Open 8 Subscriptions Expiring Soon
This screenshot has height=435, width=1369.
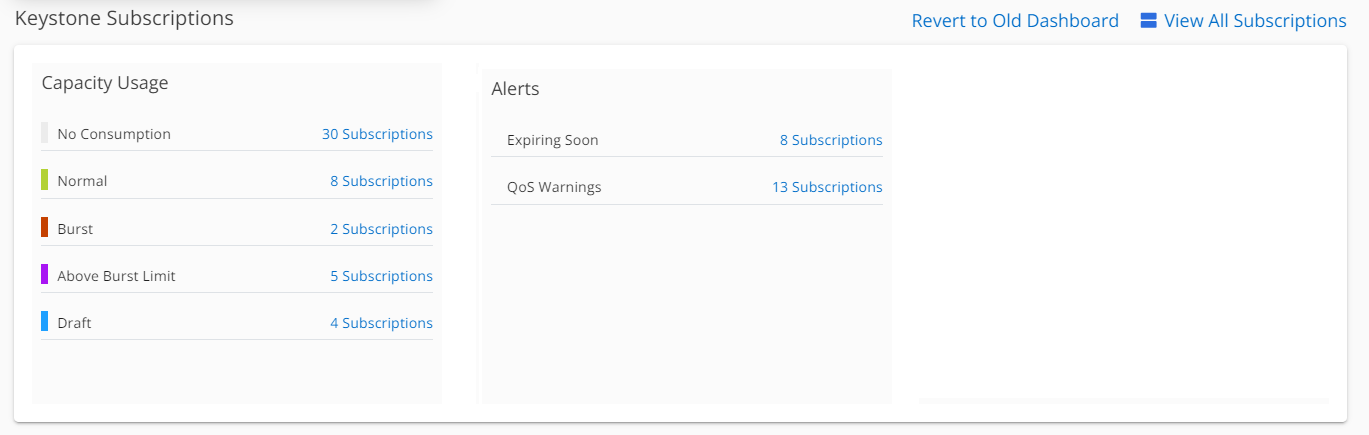click(x=831, y=140)
